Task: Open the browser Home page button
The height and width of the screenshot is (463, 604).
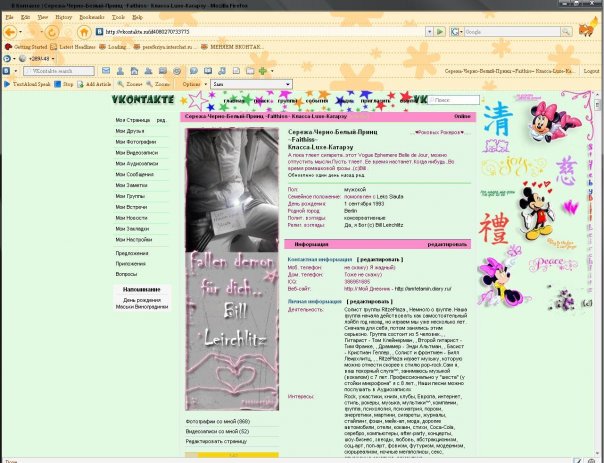Action: [x=84, y=32]
